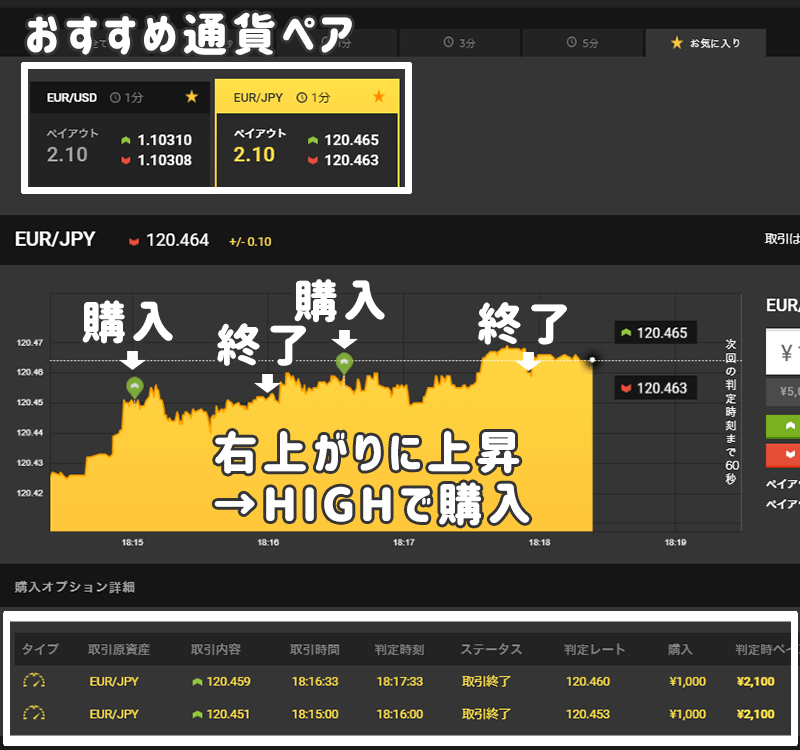Click 取引終了 status in 18:17:33 row
Image resolution: width=800 pixels, height=750 pixels.
click(486, 682)
